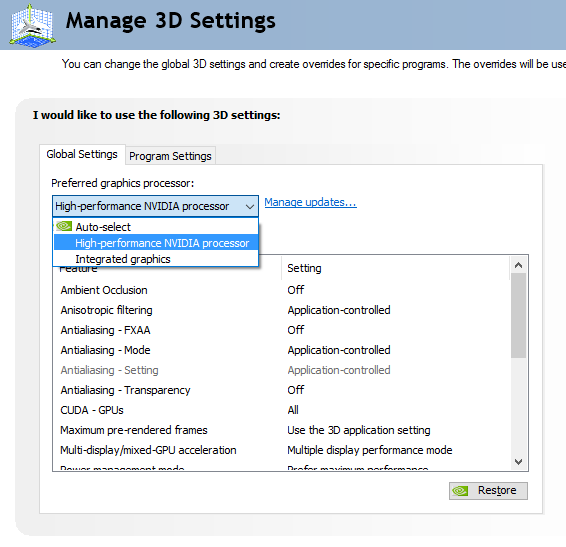Select the Maximum pre-rendered frames row
The width and height of the screenshot is (566, 547).
click(x=282, y=430)
